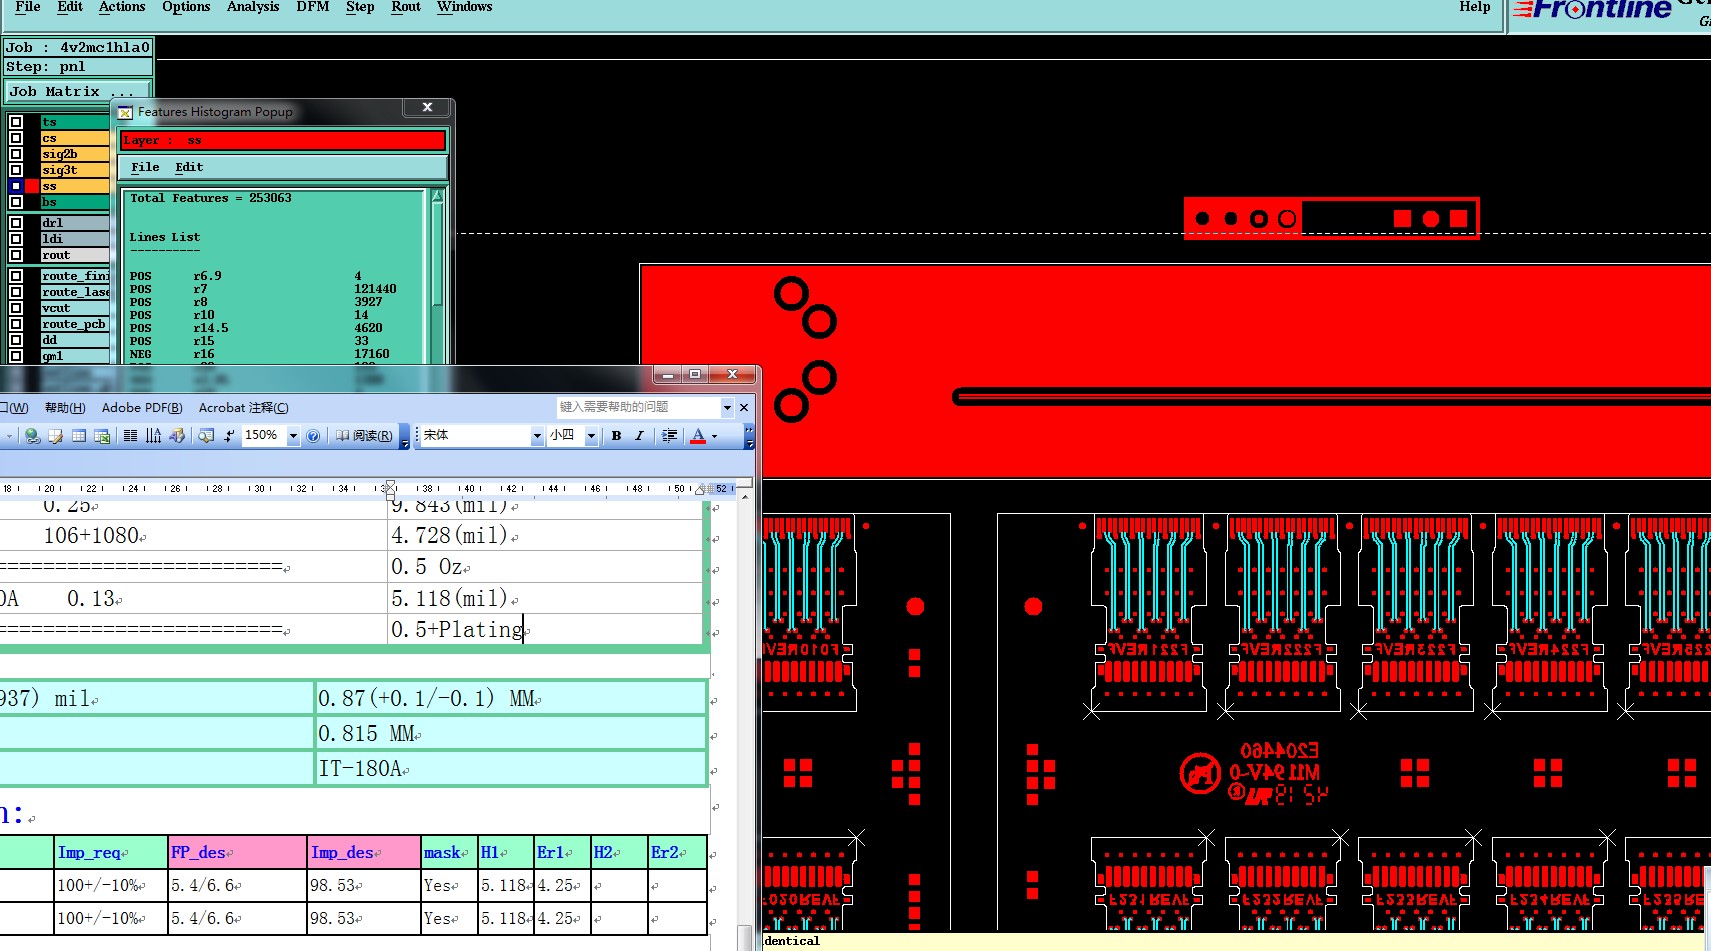Click the distributed alignment icon in Word
1711x951 pixels.
coord(670,436)
